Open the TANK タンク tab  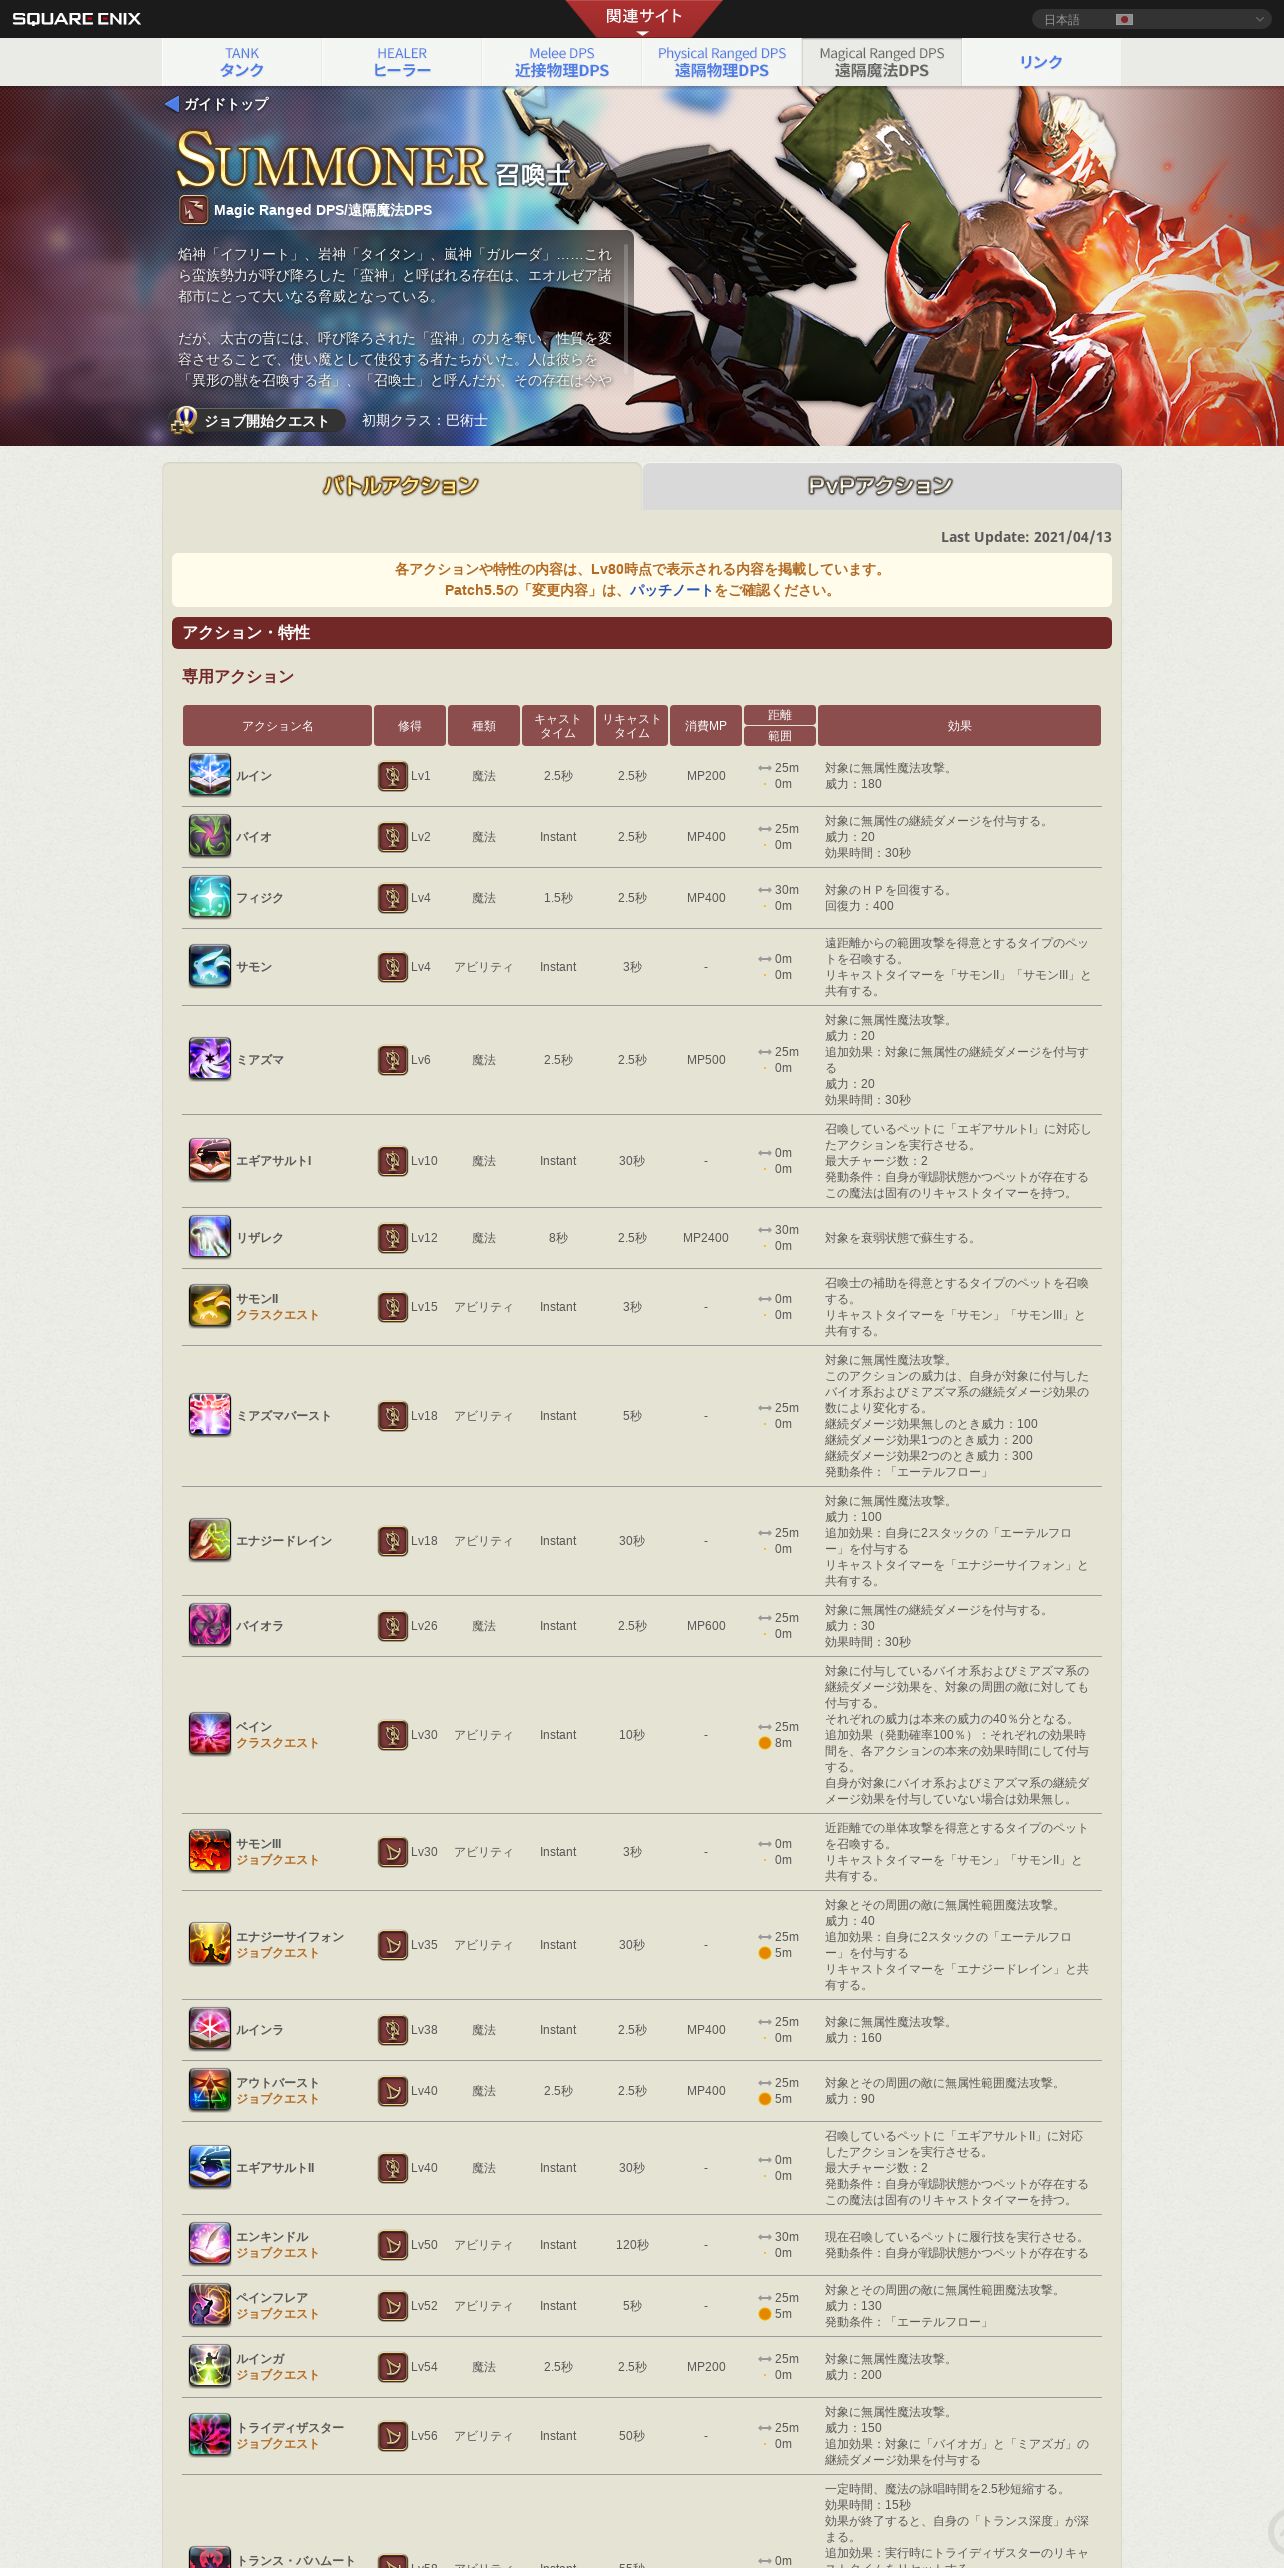(x=242, y=62)
